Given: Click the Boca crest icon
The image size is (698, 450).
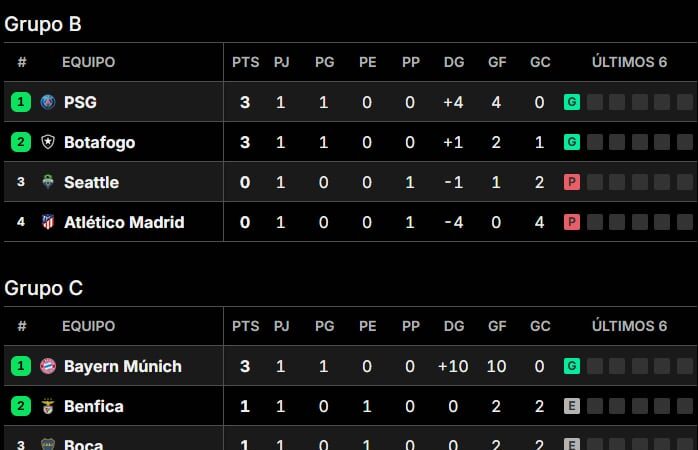Looking at the screenshot, I should click(x=48, y=444).
